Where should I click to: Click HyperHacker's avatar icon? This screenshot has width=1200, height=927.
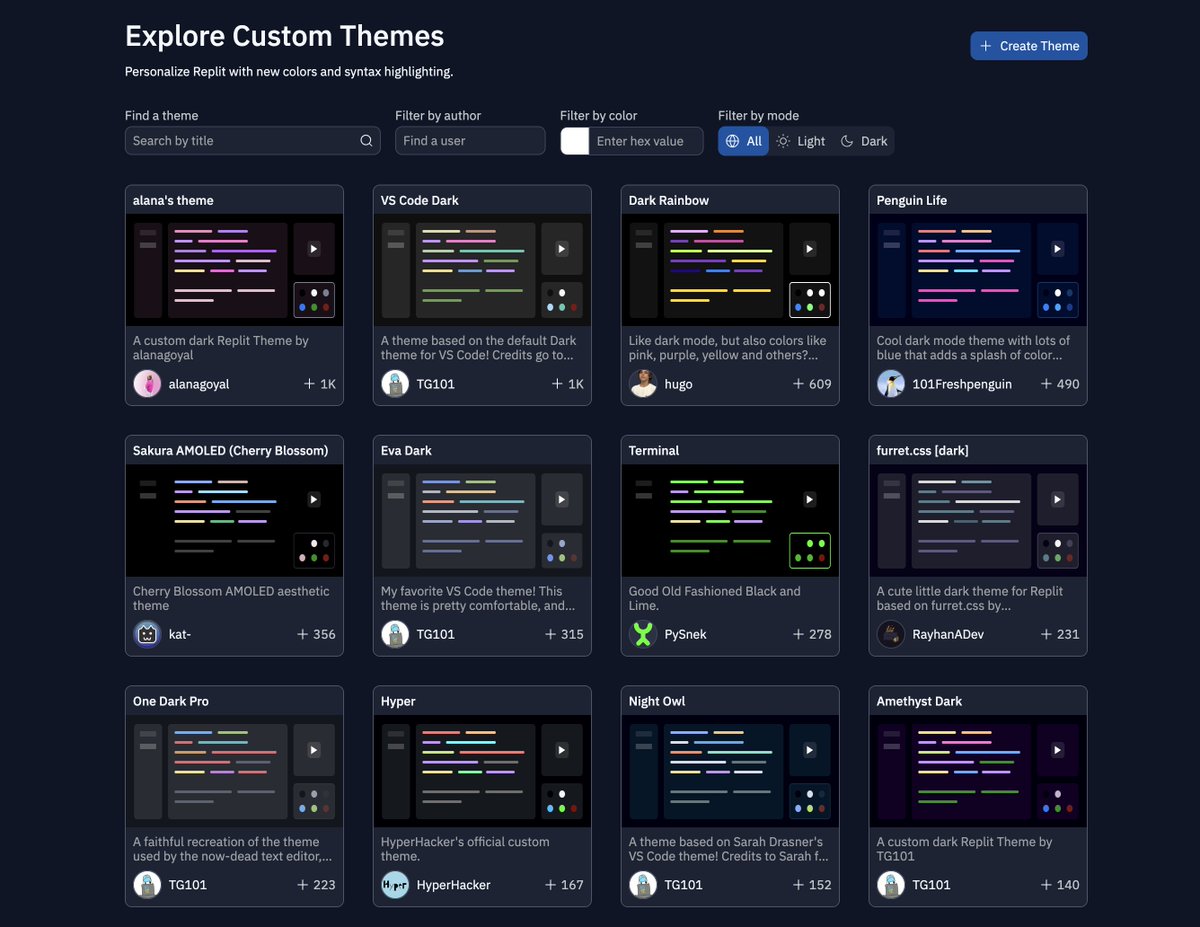pos(395,884)
